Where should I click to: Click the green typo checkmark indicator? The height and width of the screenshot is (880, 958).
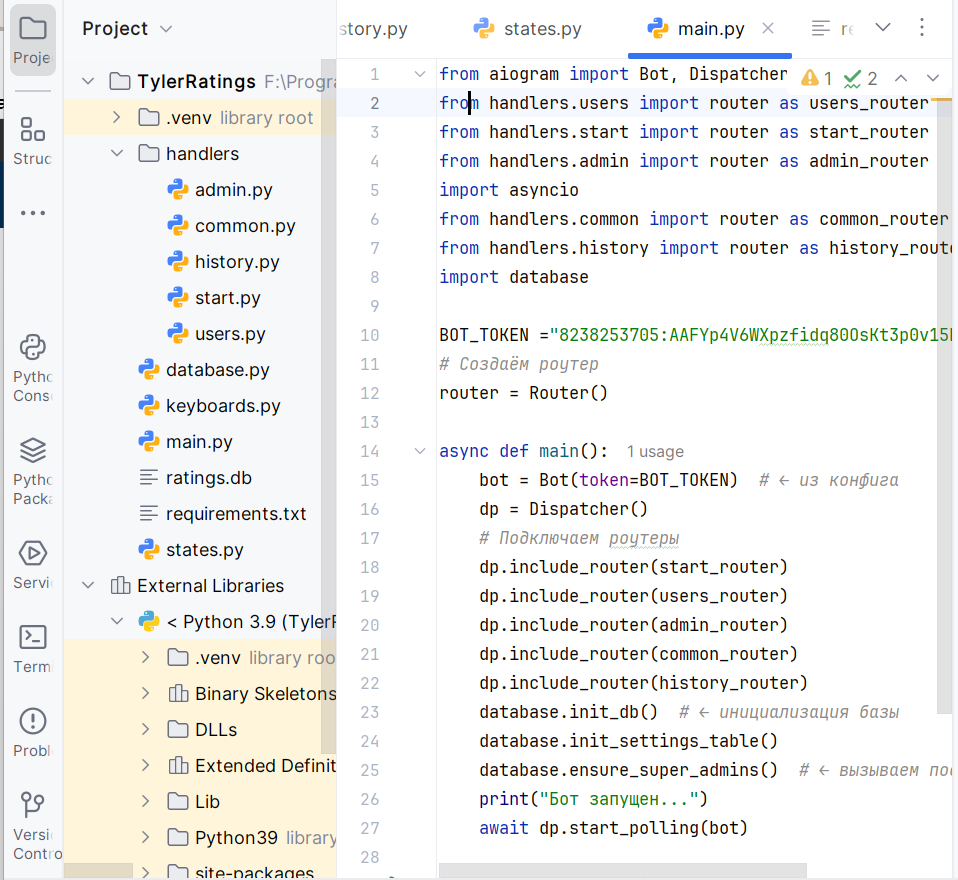coord(860,78)
